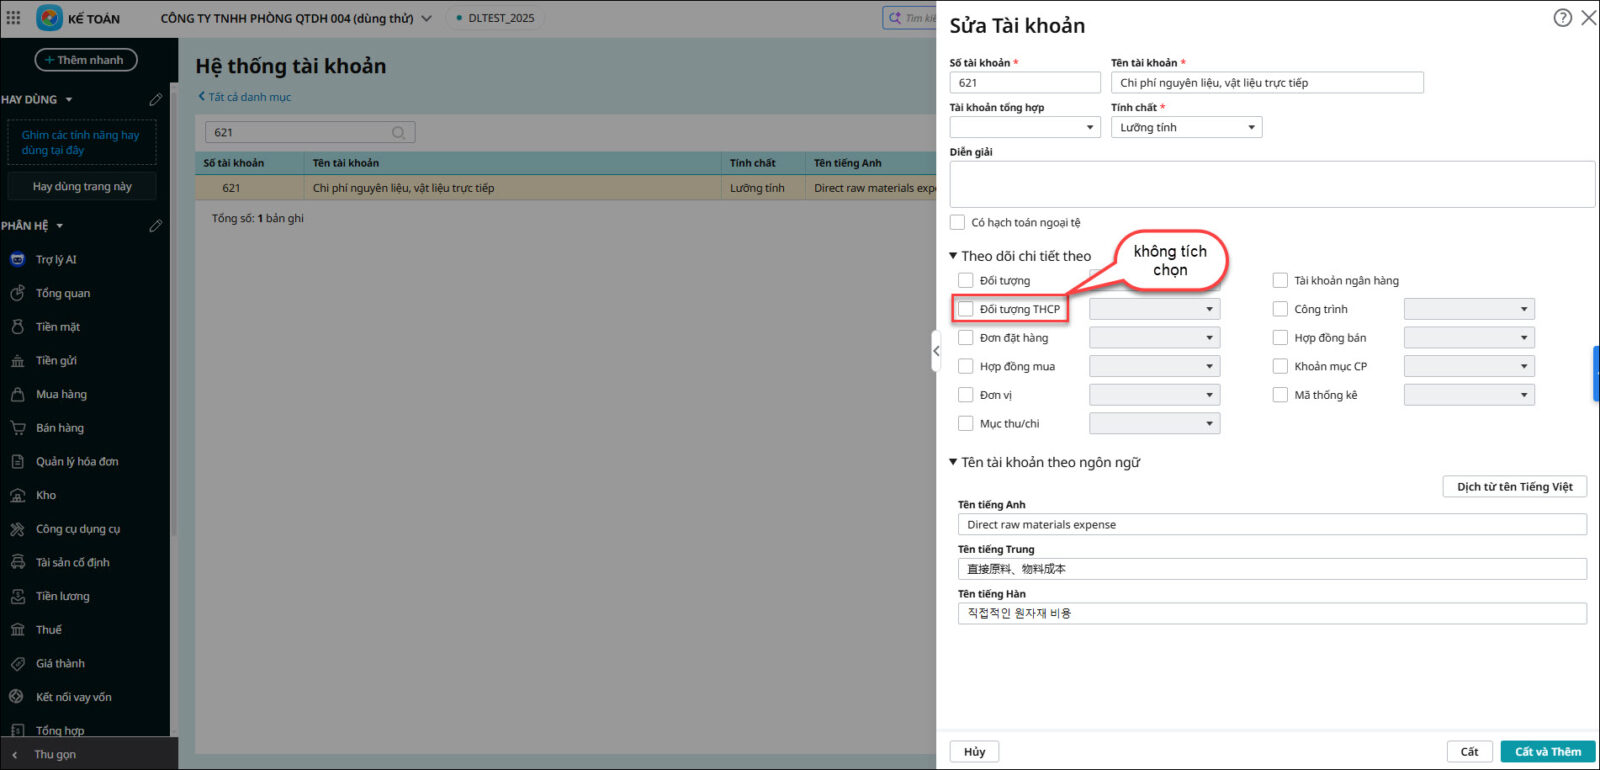Select Giá thành in the sidebar
1600x770 pixels.
(60, 663)
